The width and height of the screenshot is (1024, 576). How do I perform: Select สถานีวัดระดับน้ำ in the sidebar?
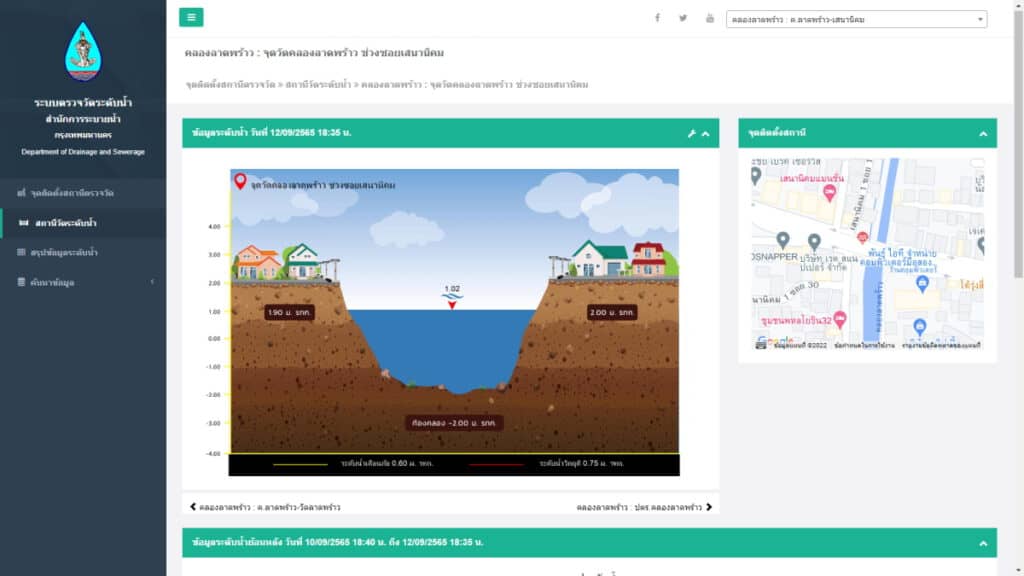(x=66, y=222)
